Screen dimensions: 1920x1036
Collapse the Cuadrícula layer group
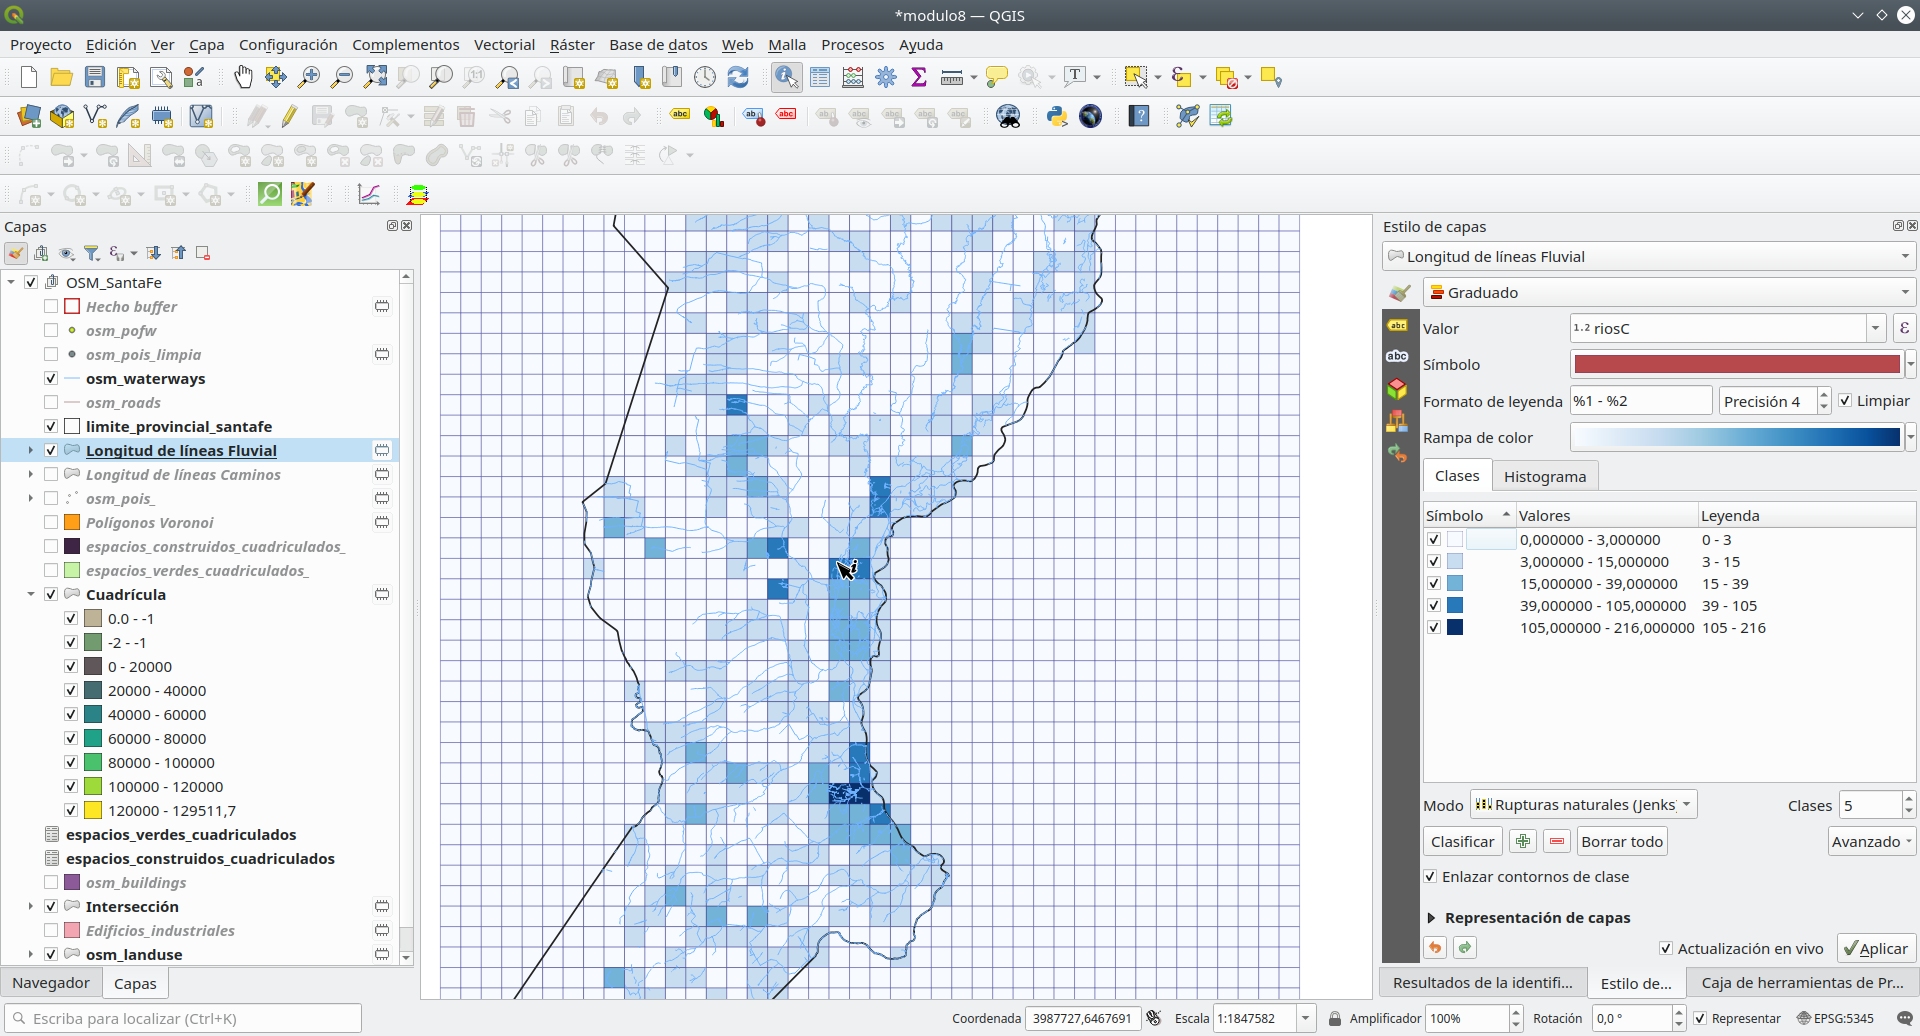(x=30, y=595)
